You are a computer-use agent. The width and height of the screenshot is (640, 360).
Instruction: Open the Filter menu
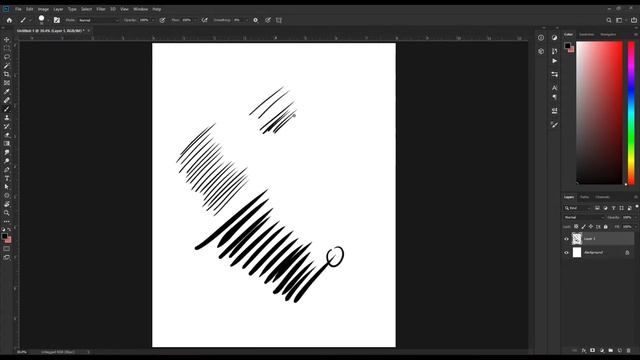101,9
